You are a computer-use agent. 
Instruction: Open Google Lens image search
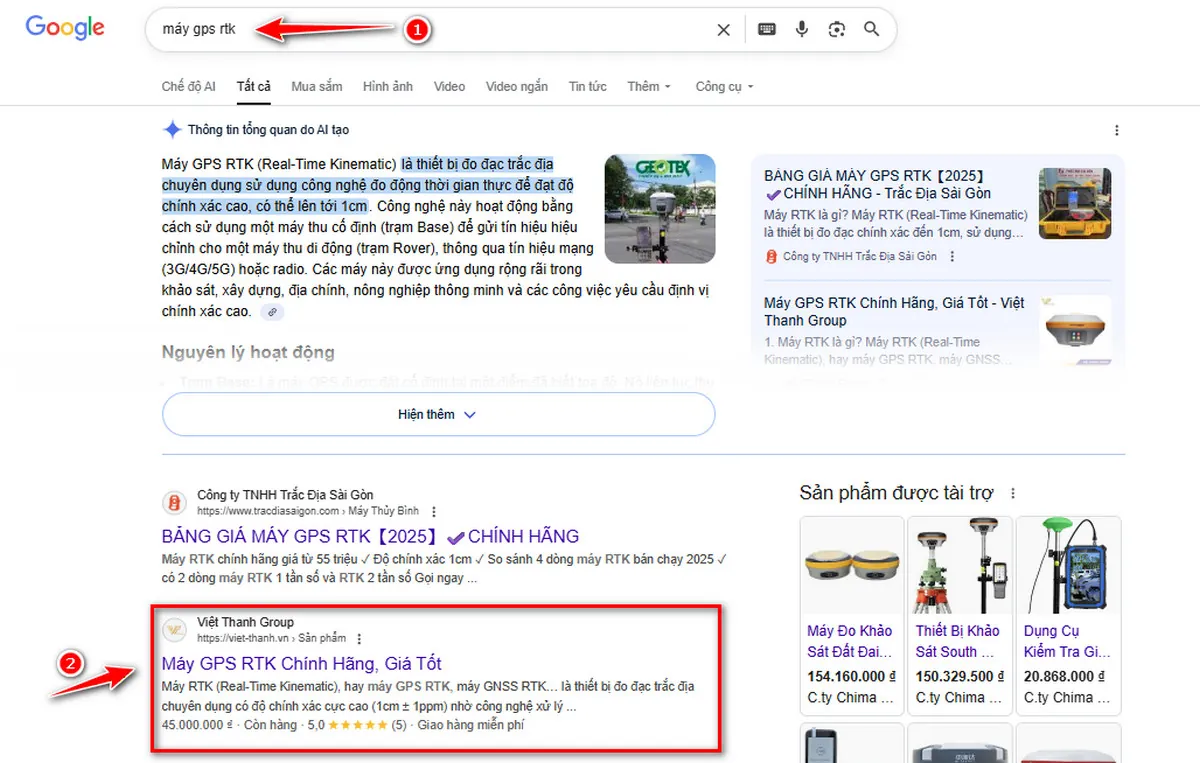[837, 30]
